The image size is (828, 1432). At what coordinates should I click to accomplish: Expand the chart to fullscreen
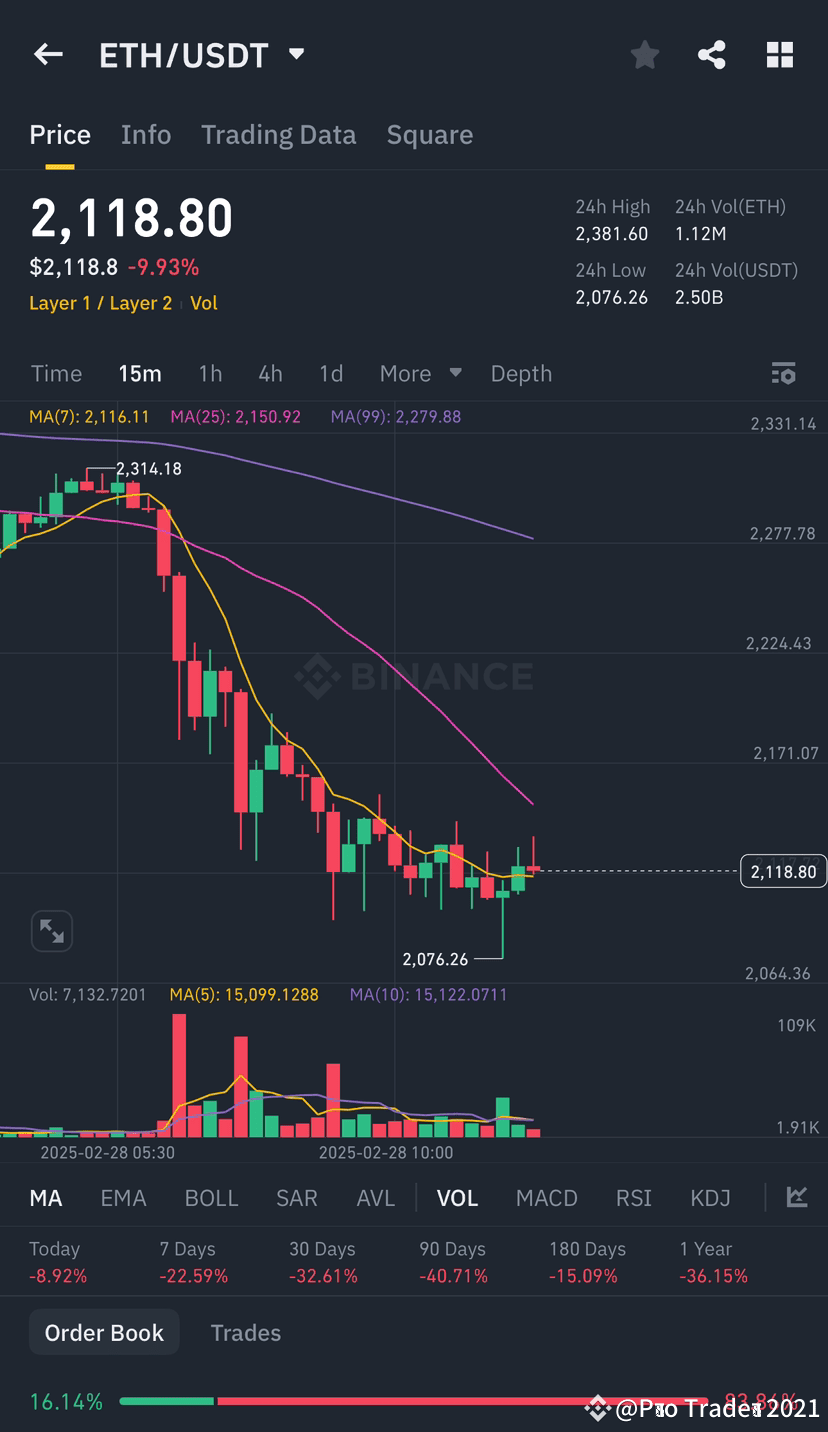[52, 930]
